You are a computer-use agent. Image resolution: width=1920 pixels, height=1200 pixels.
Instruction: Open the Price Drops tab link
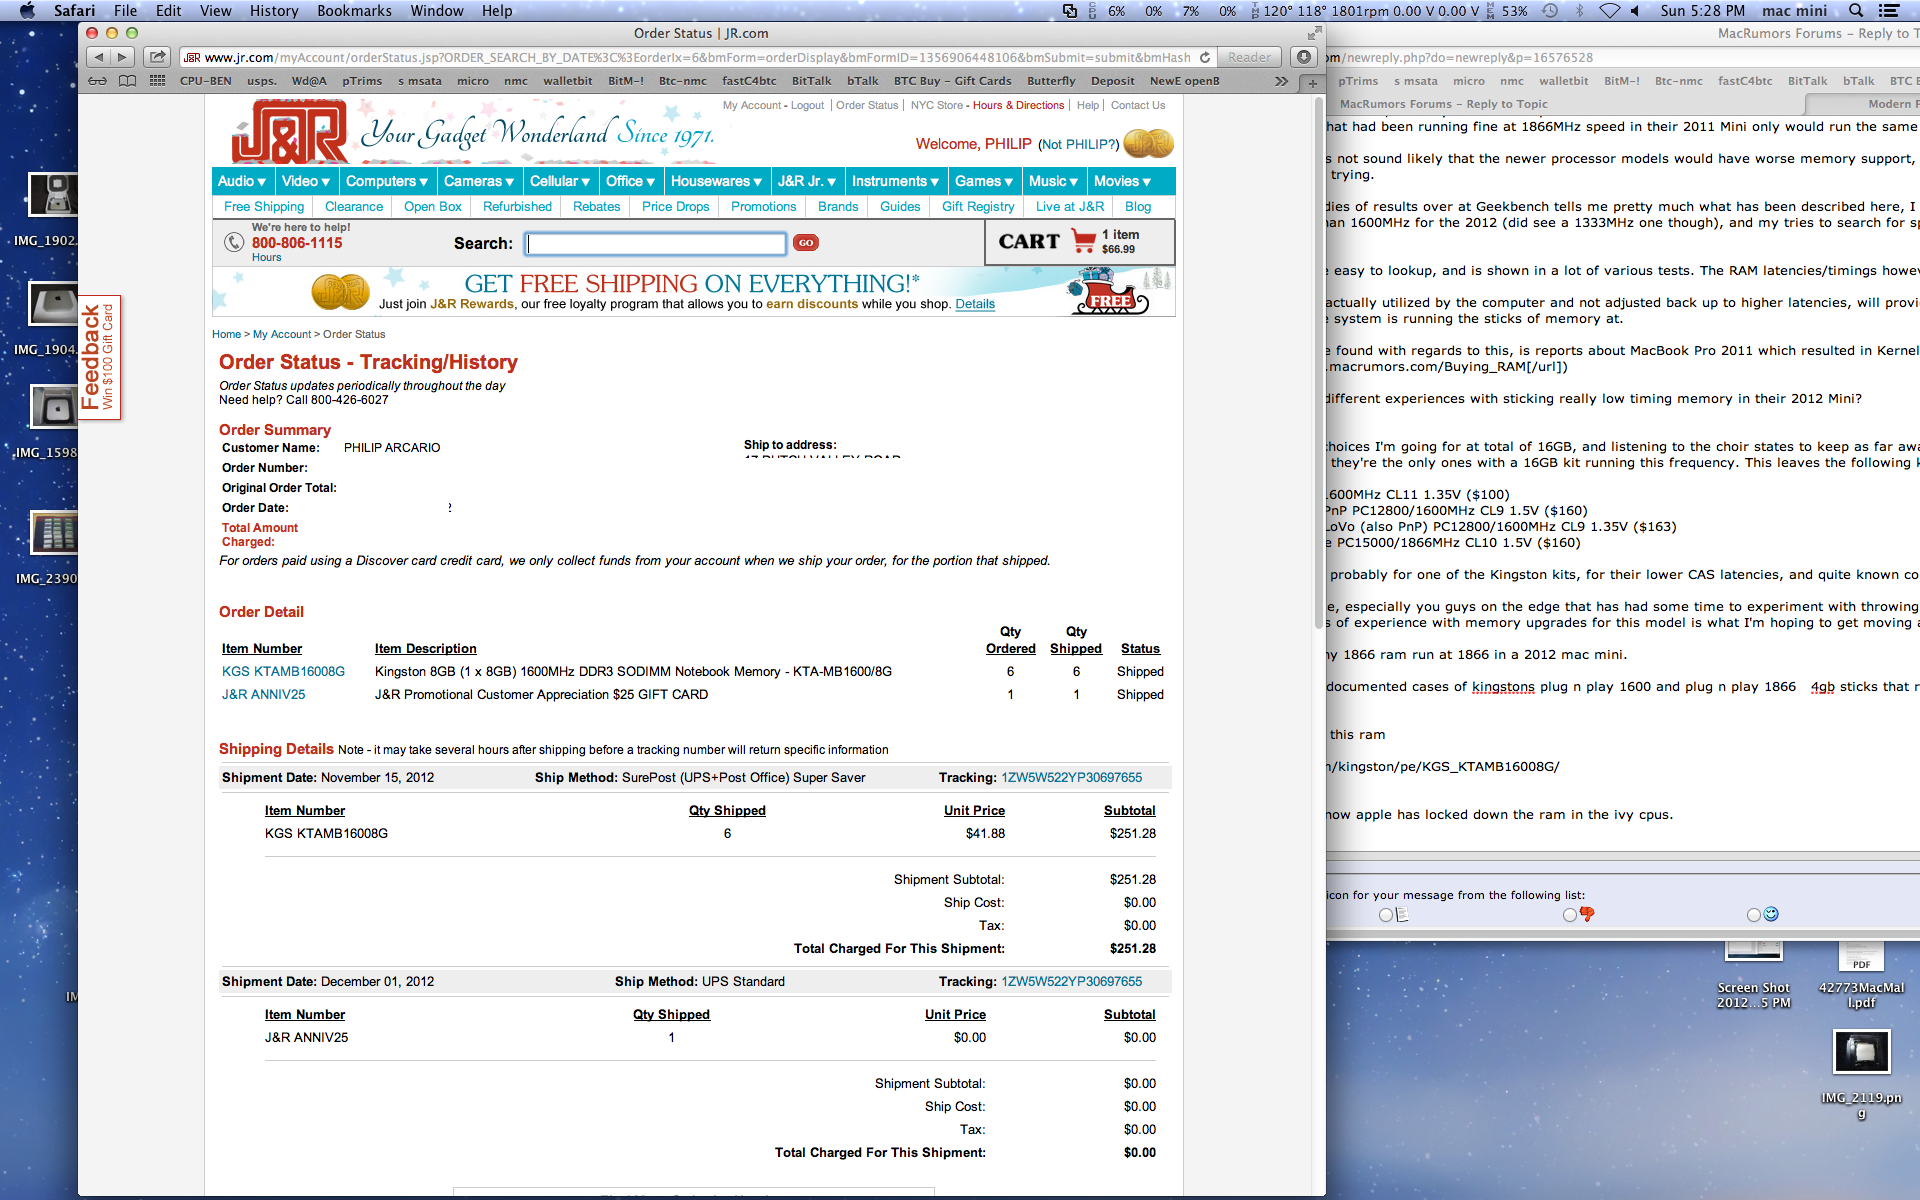[675, 207]
